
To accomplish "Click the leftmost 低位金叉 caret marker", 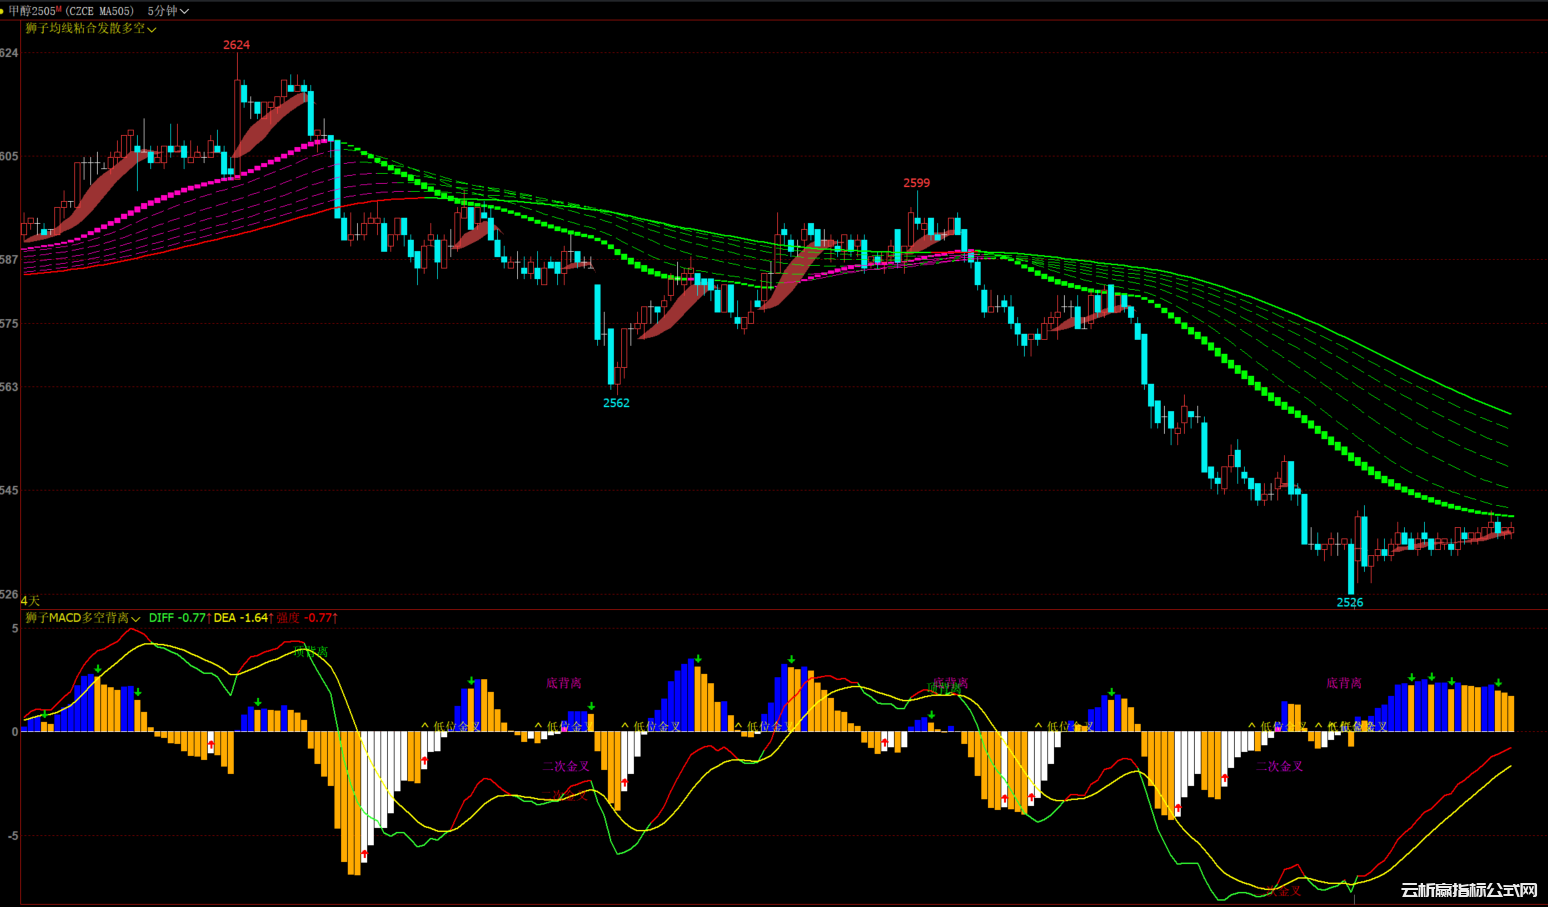I will pyautogui.click(x=425, y=725).
